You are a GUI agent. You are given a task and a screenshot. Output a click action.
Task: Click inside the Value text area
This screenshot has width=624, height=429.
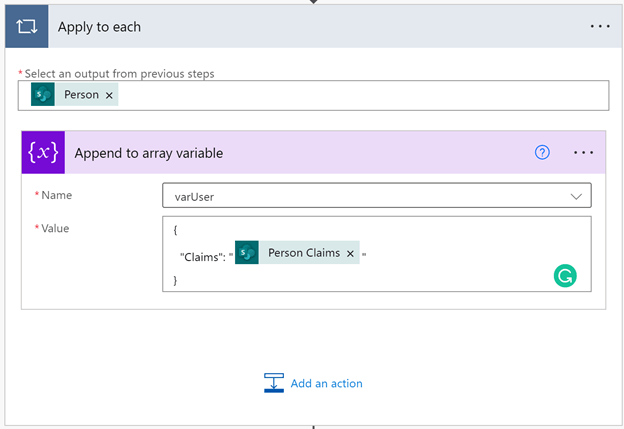[376, 254]
